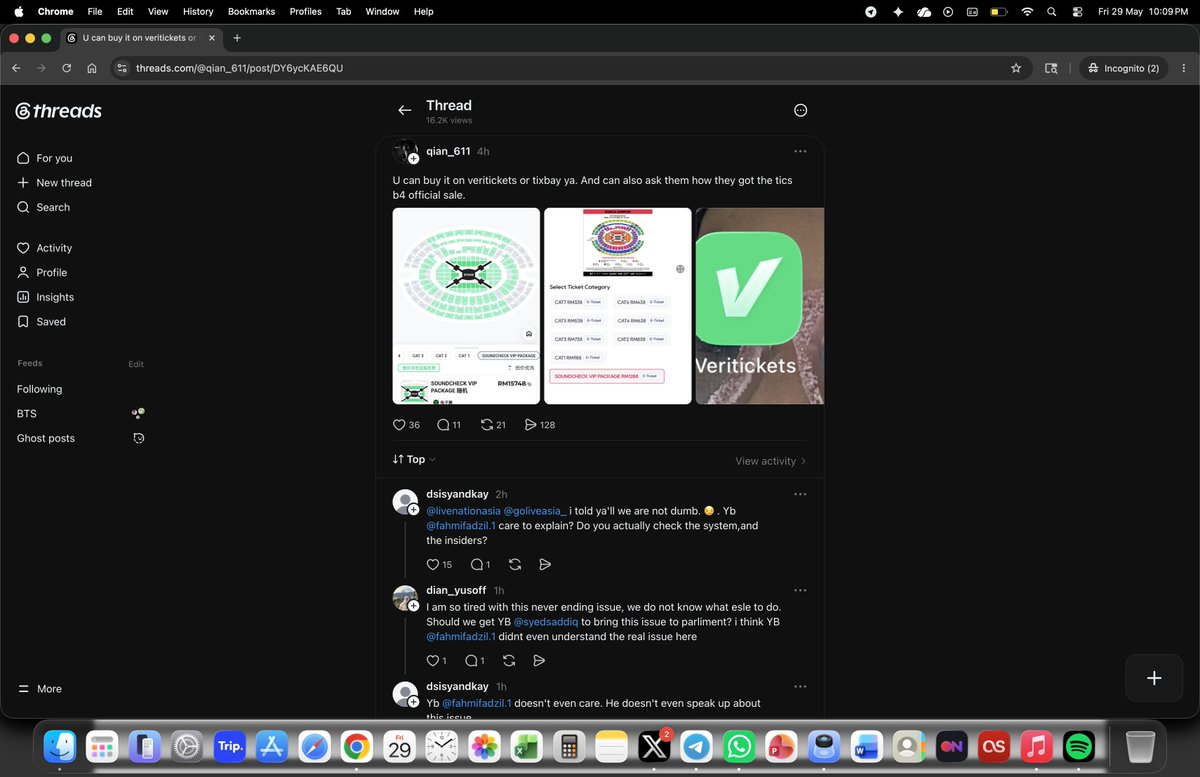The image size is (1200, 777).
Task: Follow qian_611 via avatar plus badge
Action: pyautogui.click(x=413, y=160)
